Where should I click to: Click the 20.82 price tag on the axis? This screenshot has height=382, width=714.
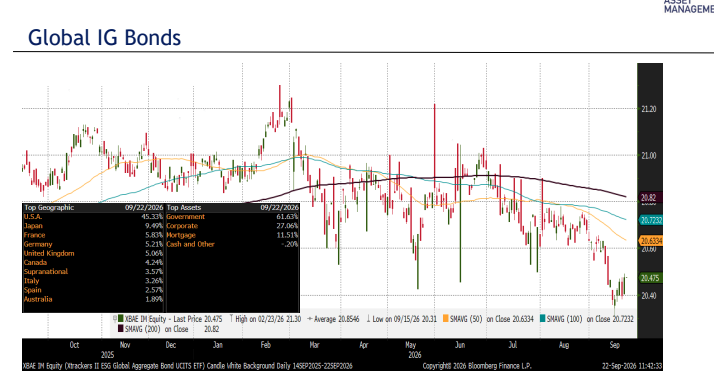(x=649, y=198)
